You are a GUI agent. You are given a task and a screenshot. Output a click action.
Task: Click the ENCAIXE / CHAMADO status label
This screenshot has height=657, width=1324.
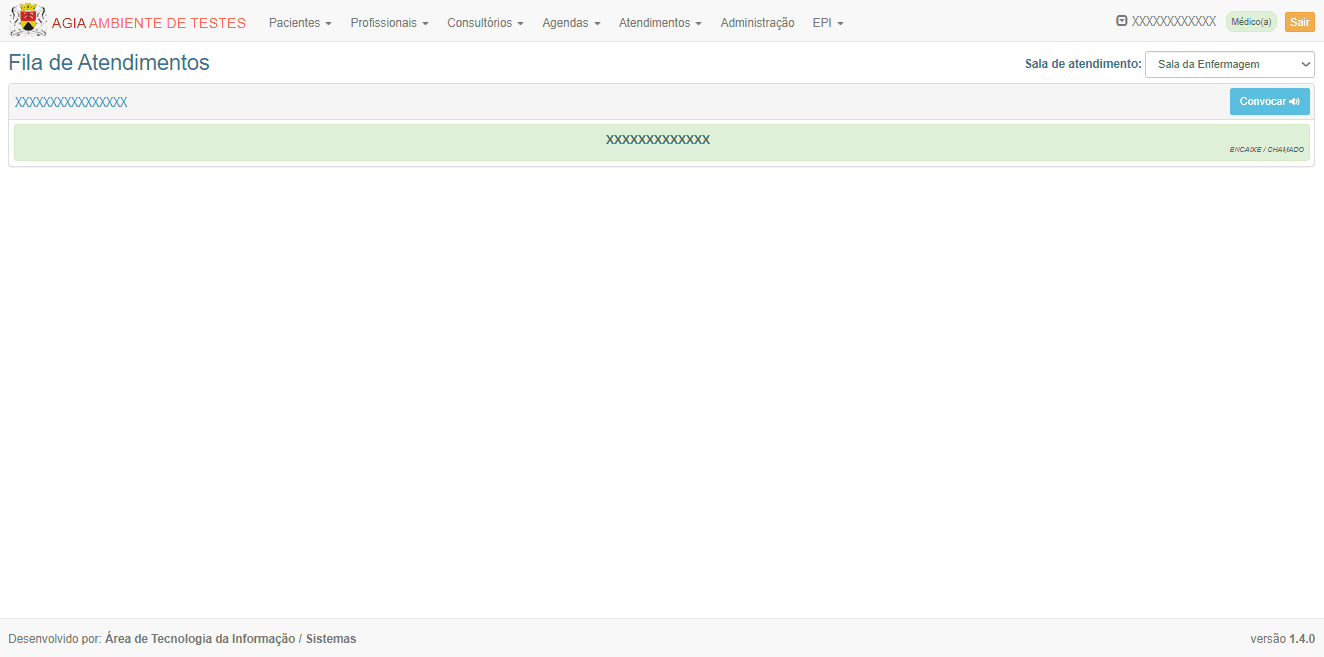(1266, 150)
